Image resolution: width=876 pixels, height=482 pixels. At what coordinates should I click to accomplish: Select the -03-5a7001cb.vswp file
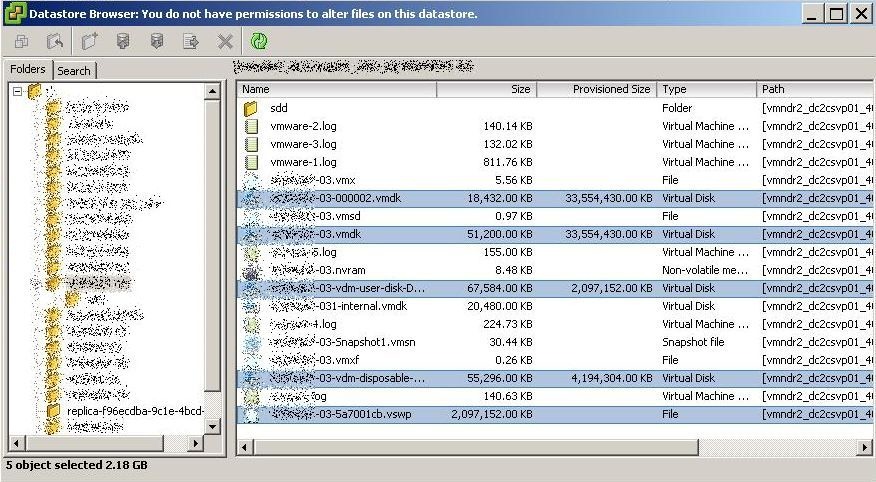340,414
